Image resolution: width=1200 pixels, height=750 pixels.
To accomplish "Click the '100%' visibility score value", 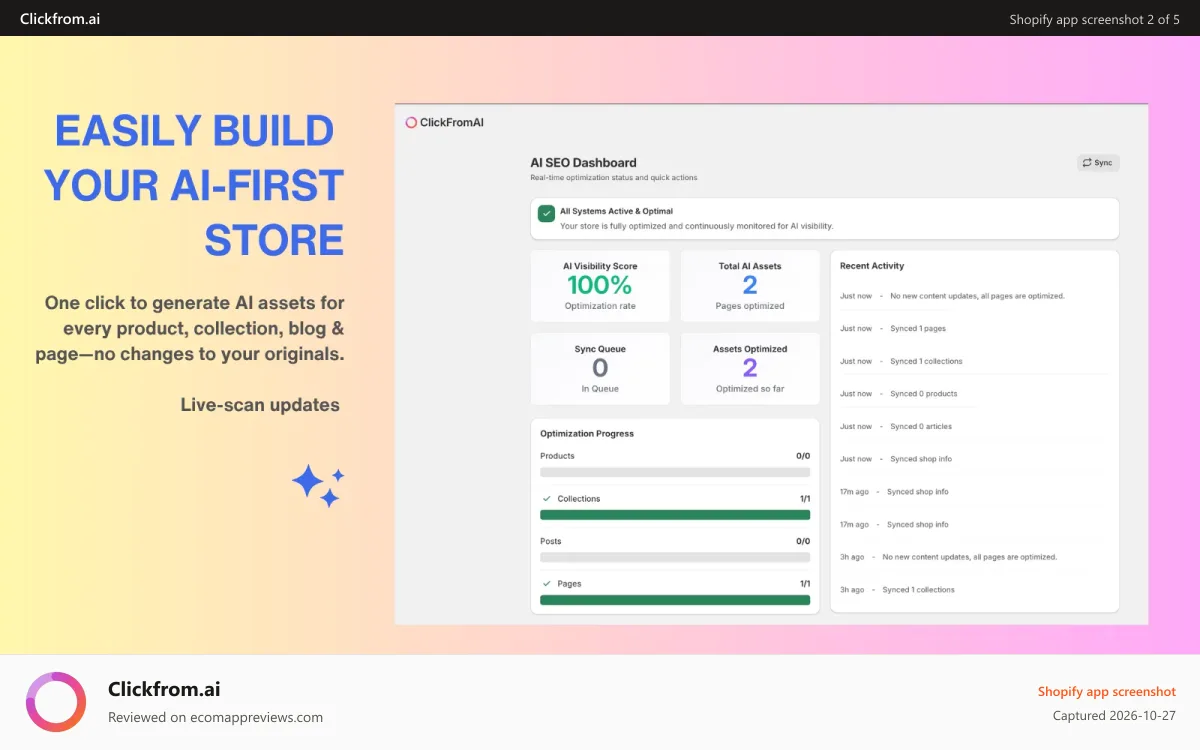I will pyautogui.click(x=600, y=286).
